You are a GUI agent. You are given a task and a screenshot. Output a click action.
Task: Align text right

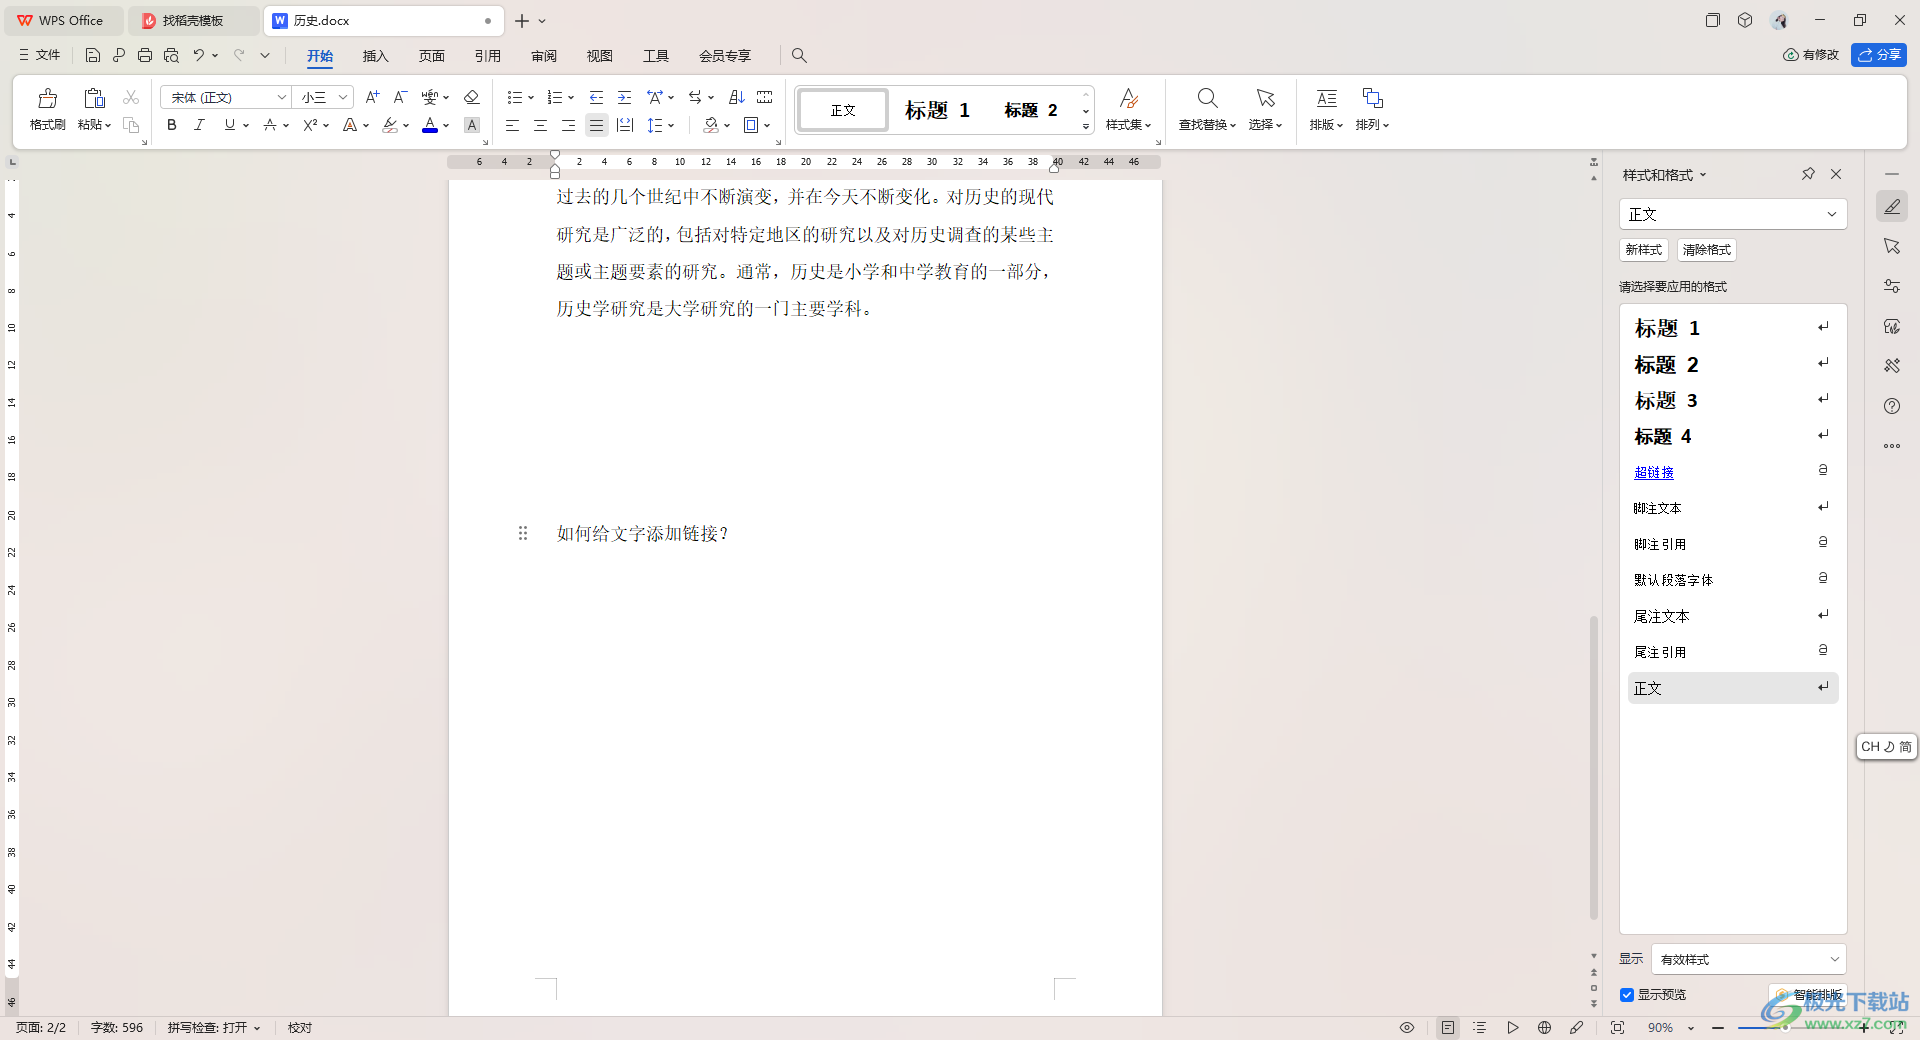[568, 125]
